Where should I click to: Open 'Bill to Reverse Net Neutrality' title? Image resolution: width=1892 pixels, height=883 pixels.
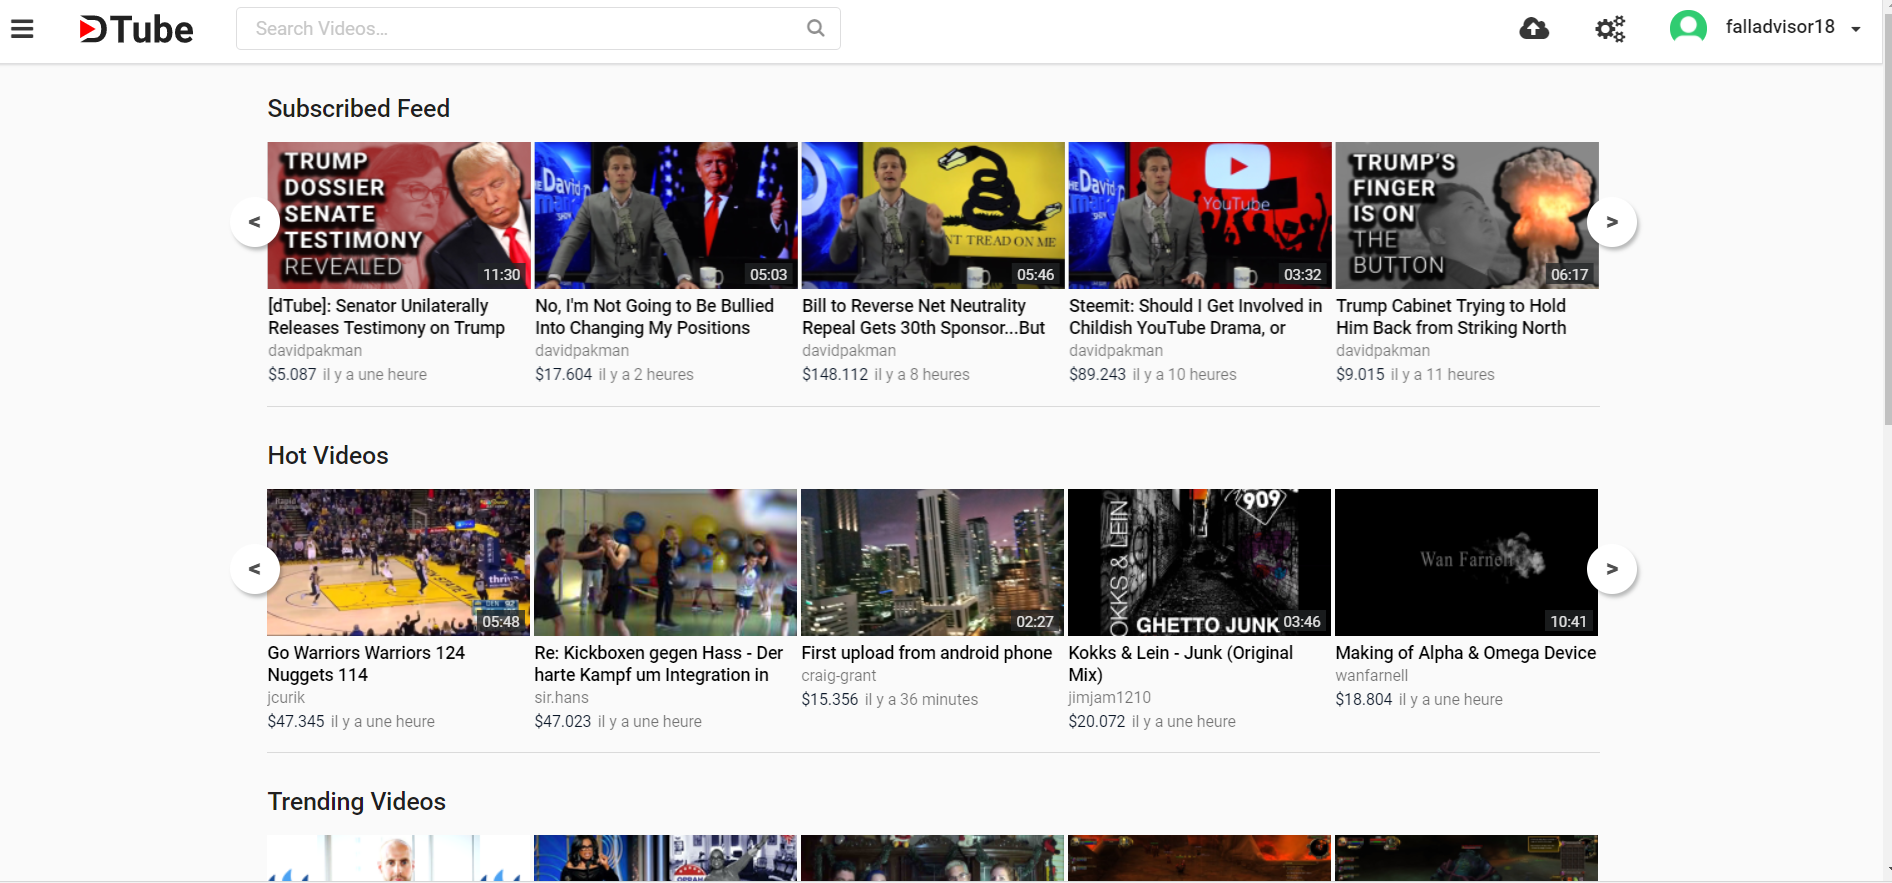click(x=924, y=317)
